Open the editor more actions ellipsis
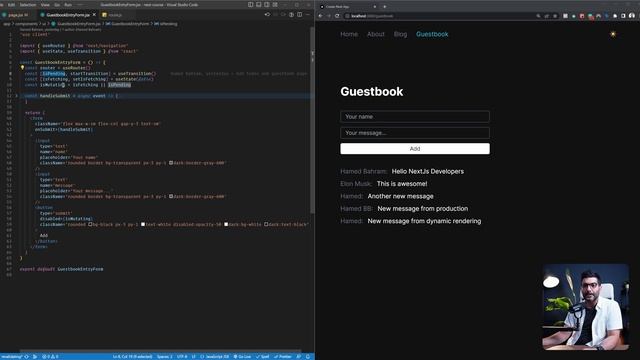 click(x=308, y=15)
